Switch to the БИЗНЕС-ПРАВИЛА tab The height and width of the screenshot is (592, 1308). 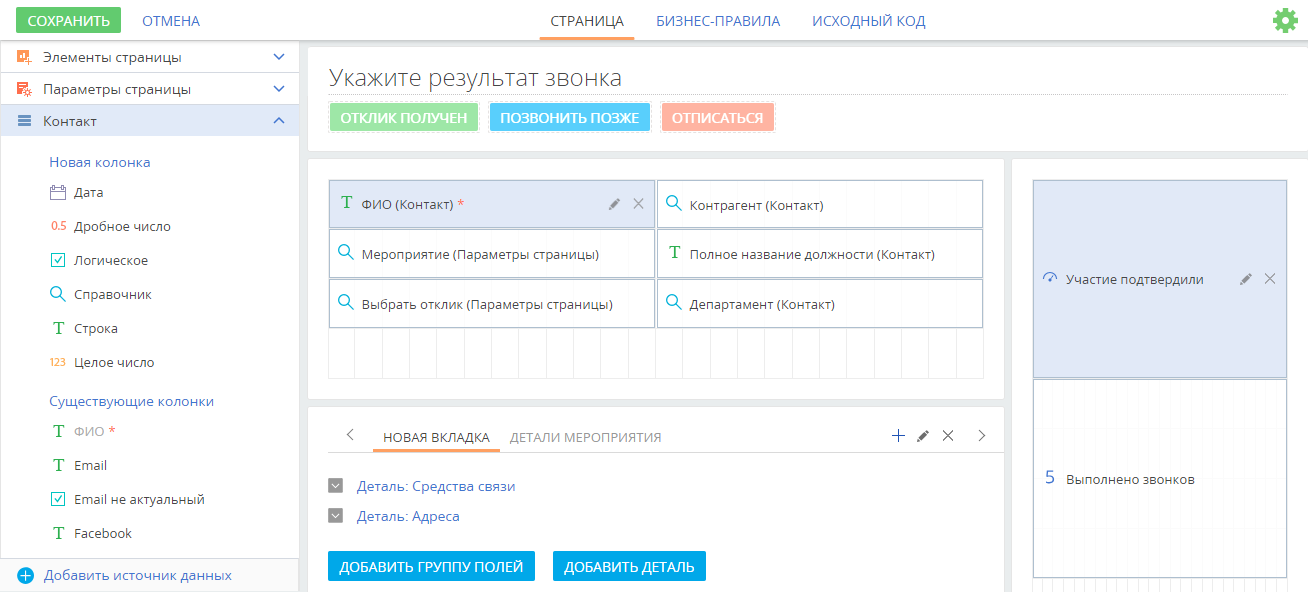[x=718, y=20]
